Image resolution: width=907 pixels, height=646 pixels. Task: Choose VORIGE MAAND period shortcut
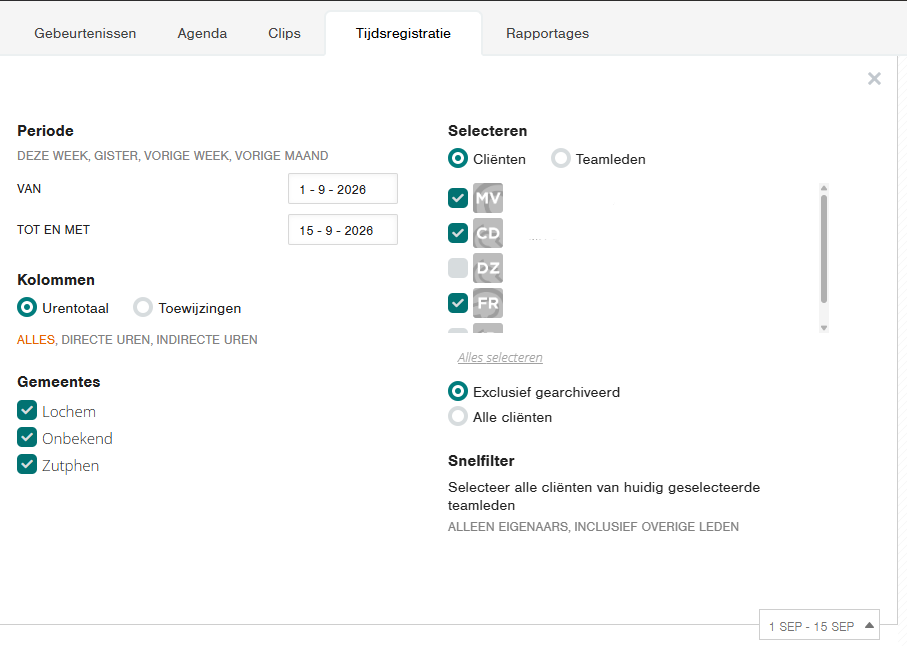tap(281, 156)
